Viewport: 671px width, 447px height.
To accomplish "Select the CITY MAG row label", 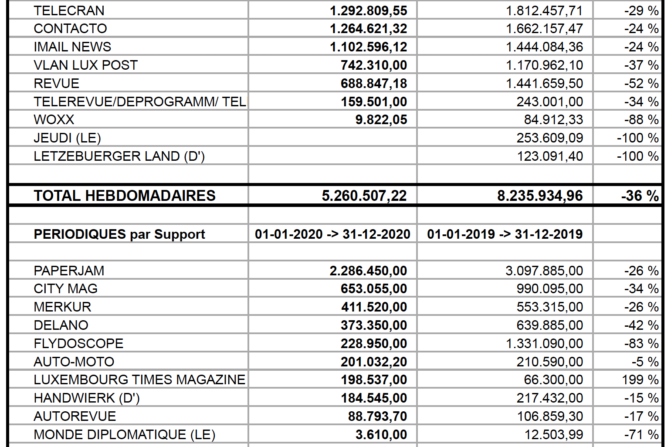I will tap(65, 289).
